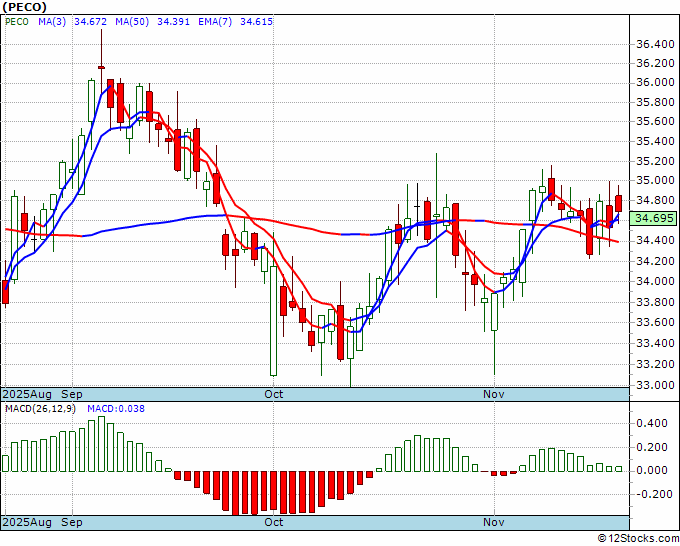Click the 0.000 MACD axis label

[x=652, y=471]
